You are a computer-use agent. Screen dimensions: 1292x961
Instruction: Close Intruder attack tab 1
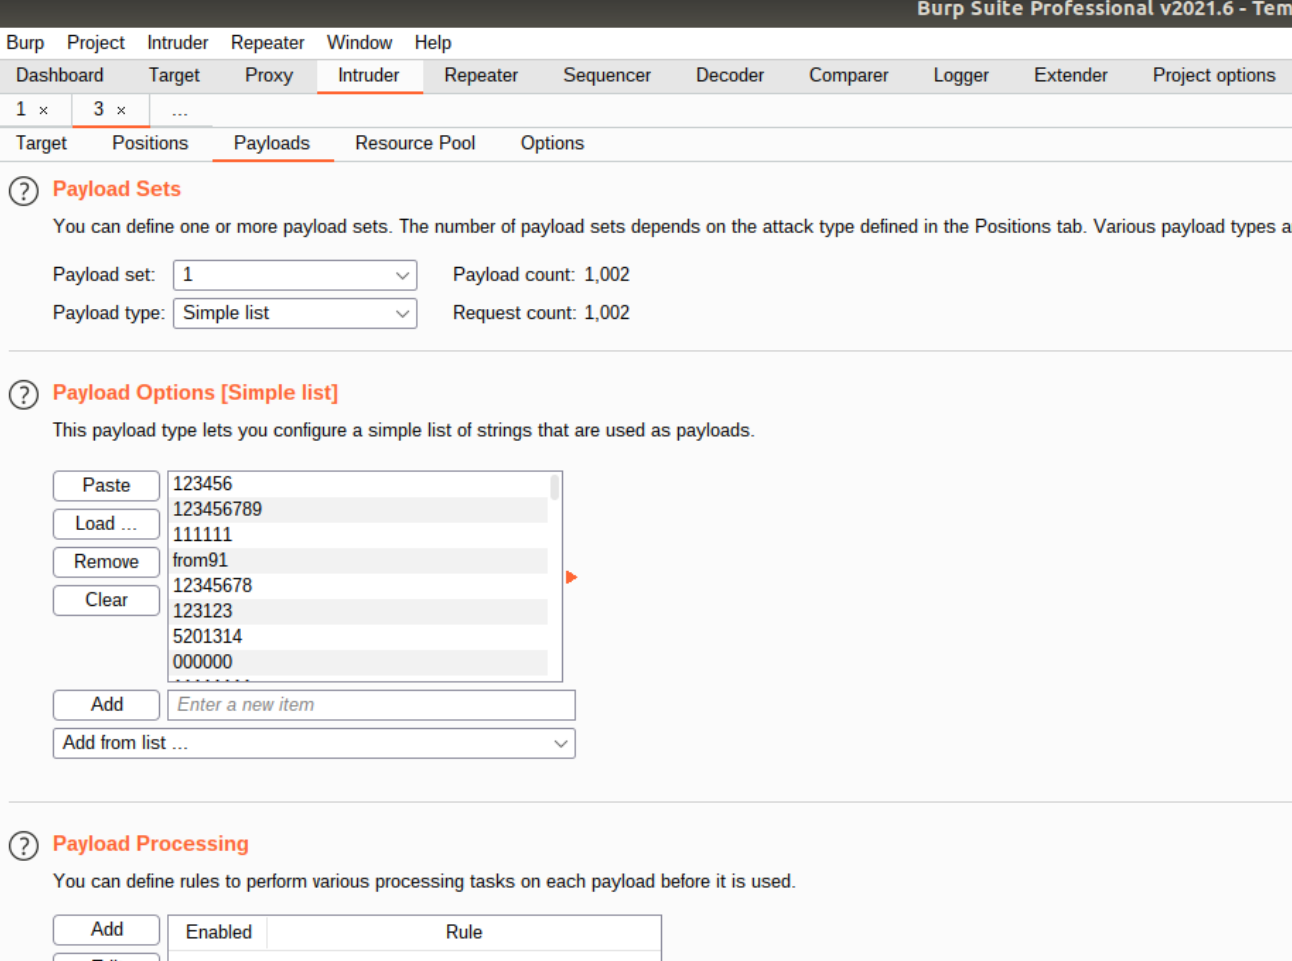click(43, 111)
